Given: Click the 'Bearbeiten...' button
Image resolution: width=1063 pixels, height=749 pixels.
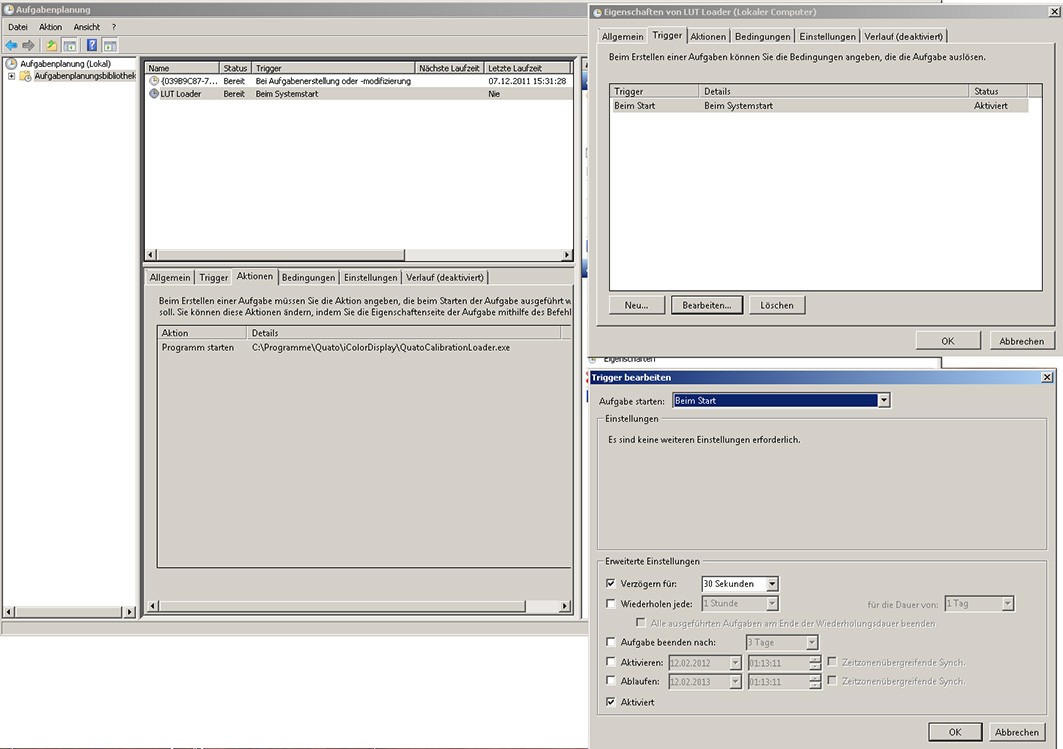Looking at the screenshot, I should [707, 305].
